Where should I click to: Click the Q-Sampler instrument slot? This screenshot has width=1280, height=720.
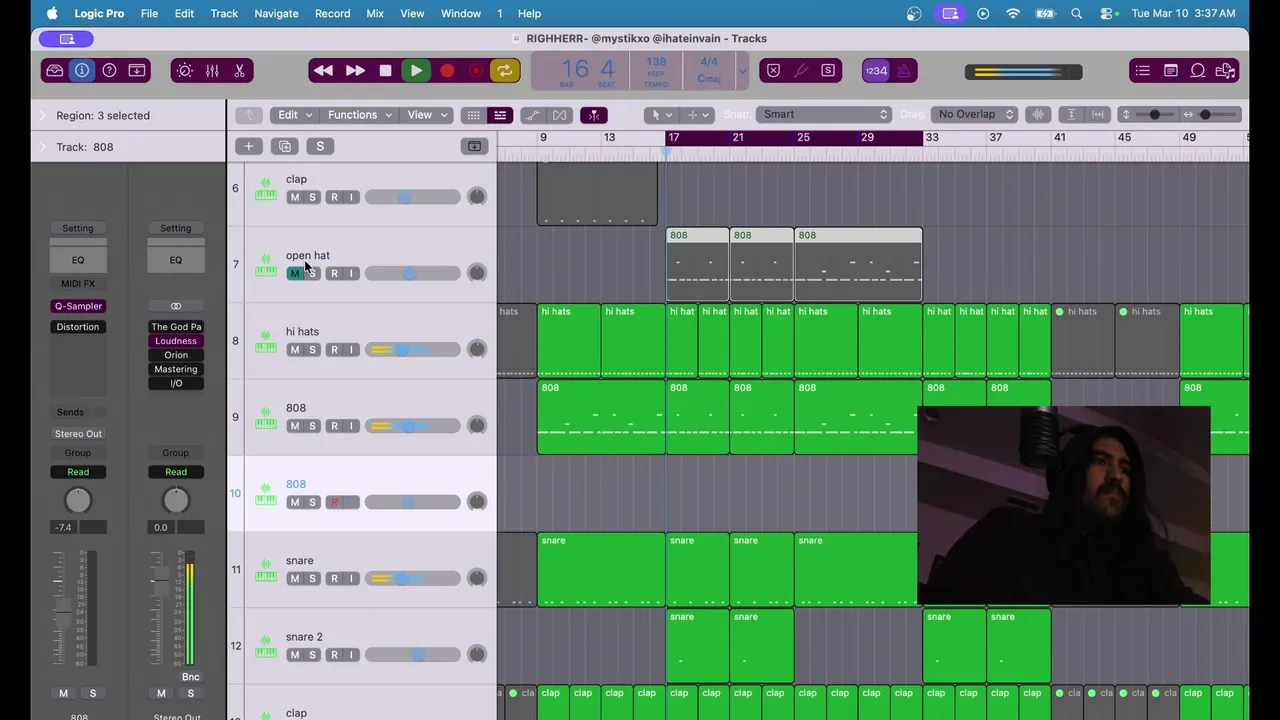(x=78, y=306)
